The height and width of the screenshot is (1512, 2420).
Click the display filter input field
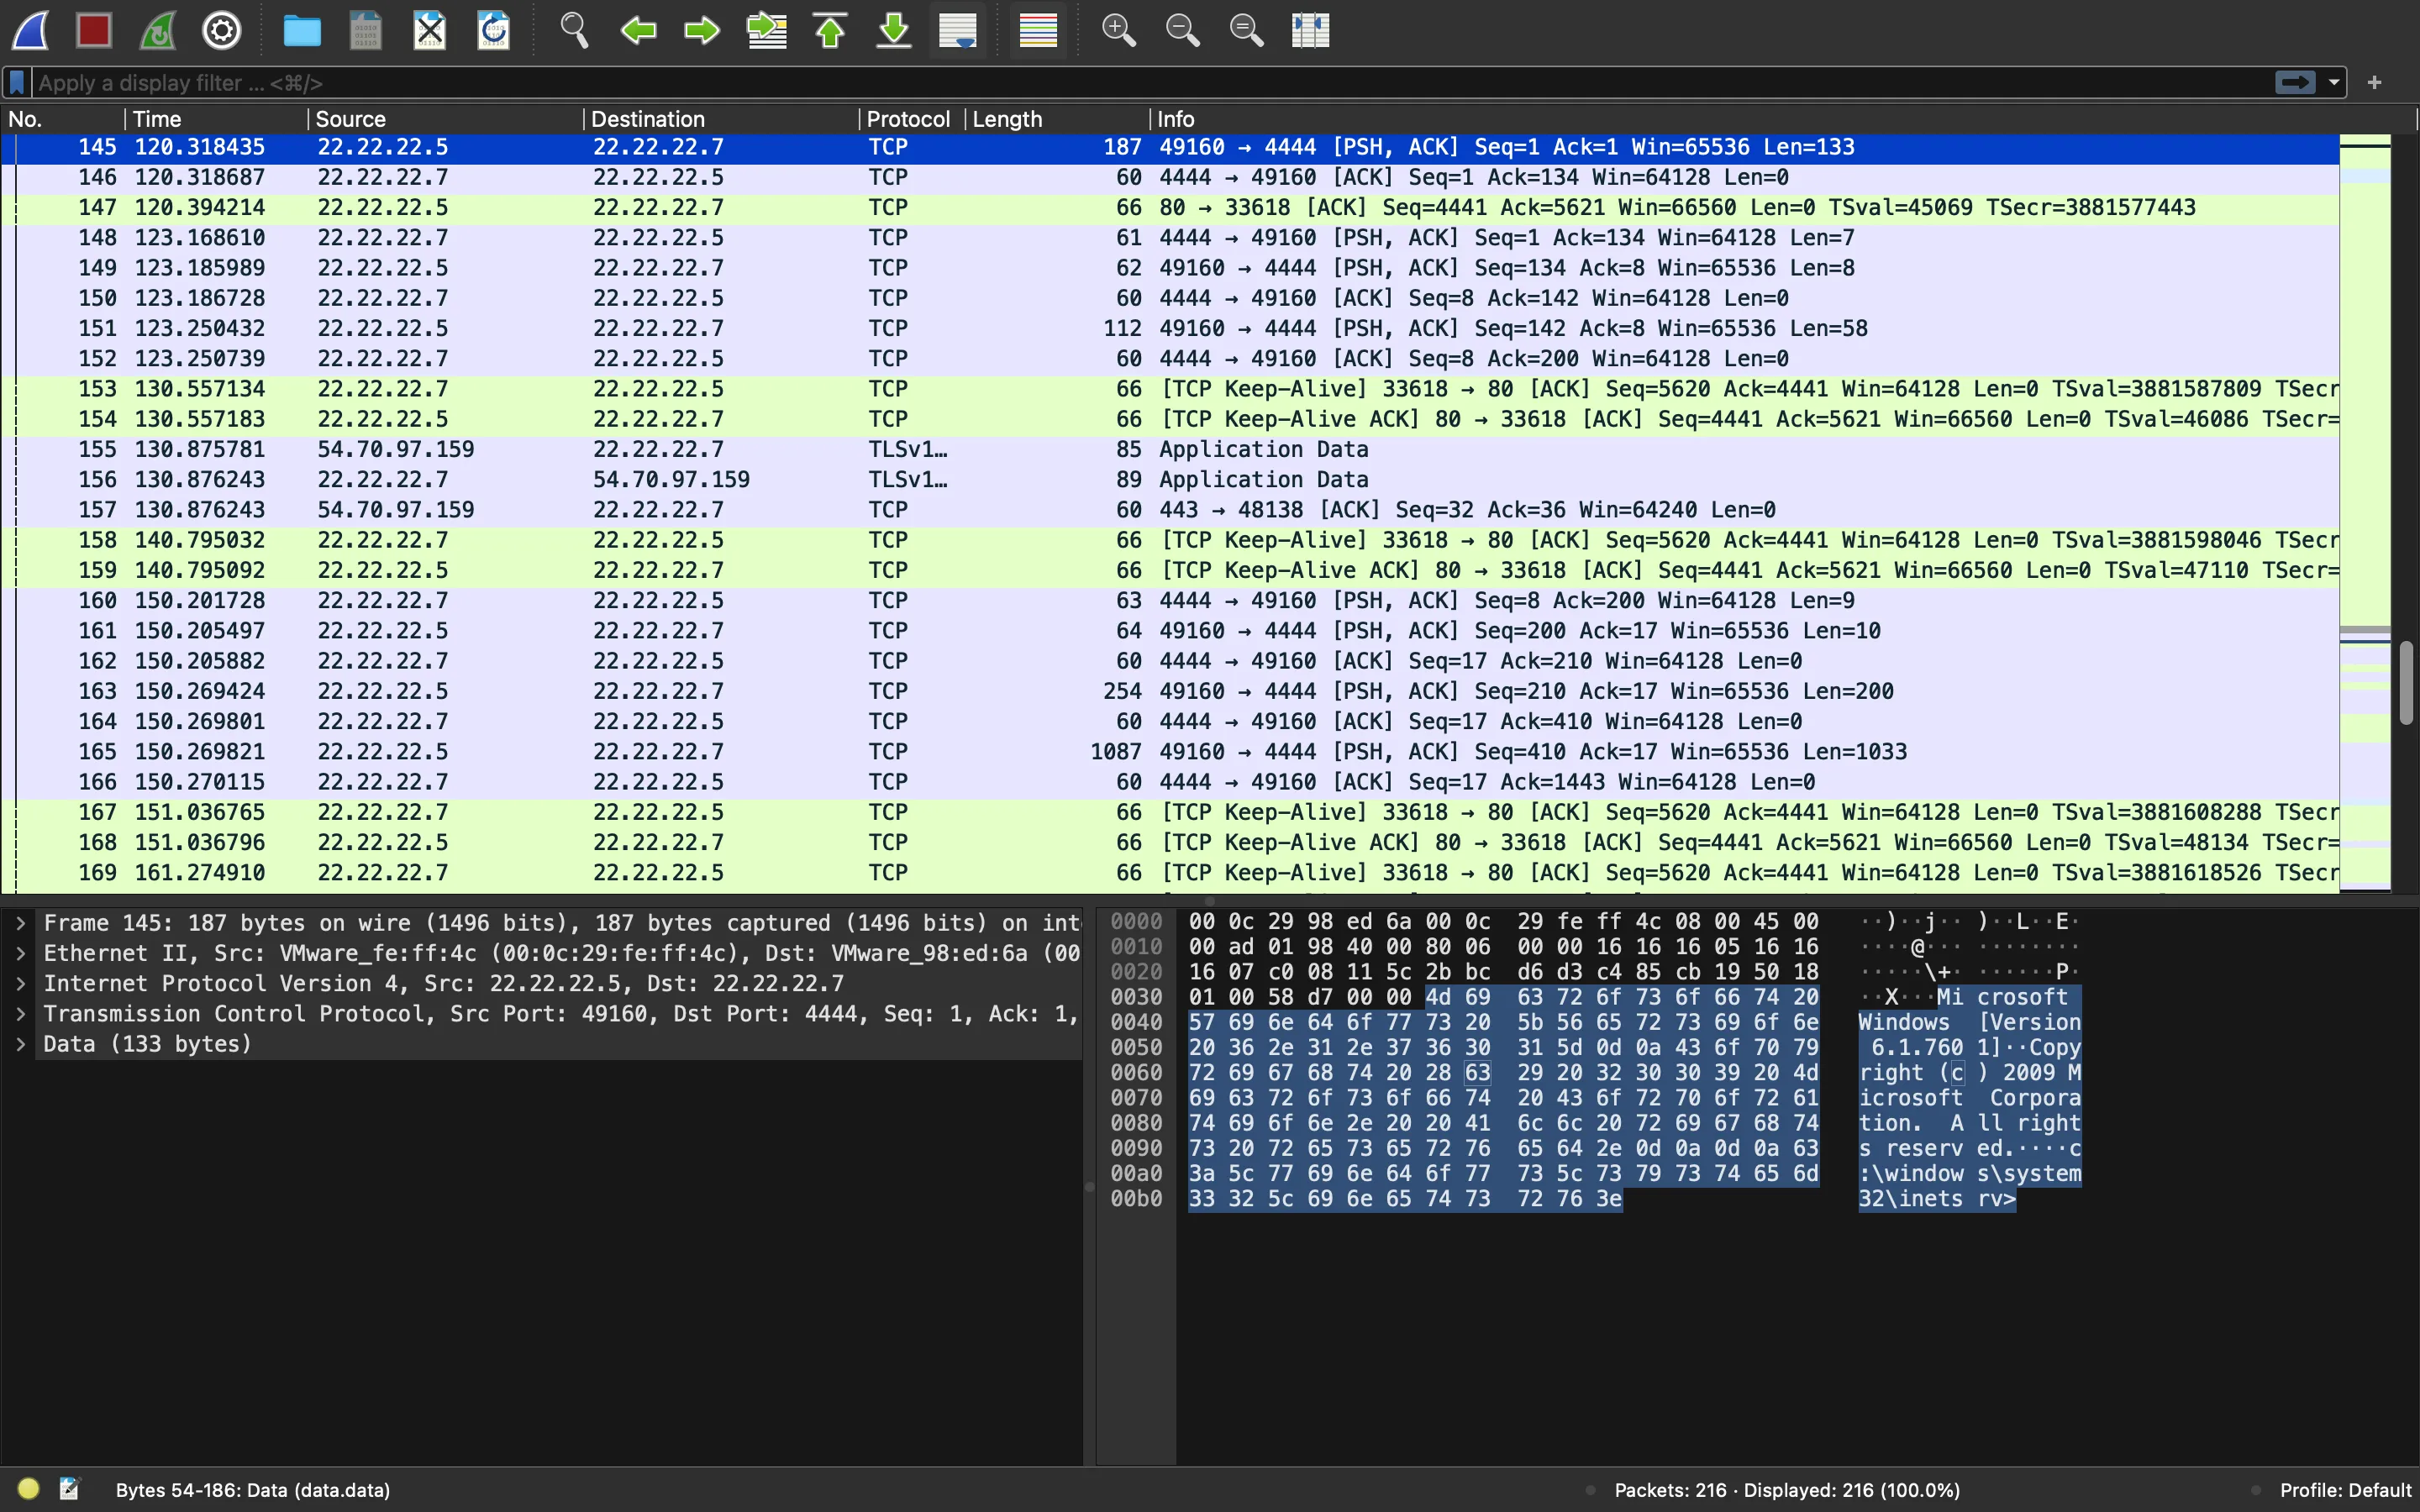tap(1150, 82)
